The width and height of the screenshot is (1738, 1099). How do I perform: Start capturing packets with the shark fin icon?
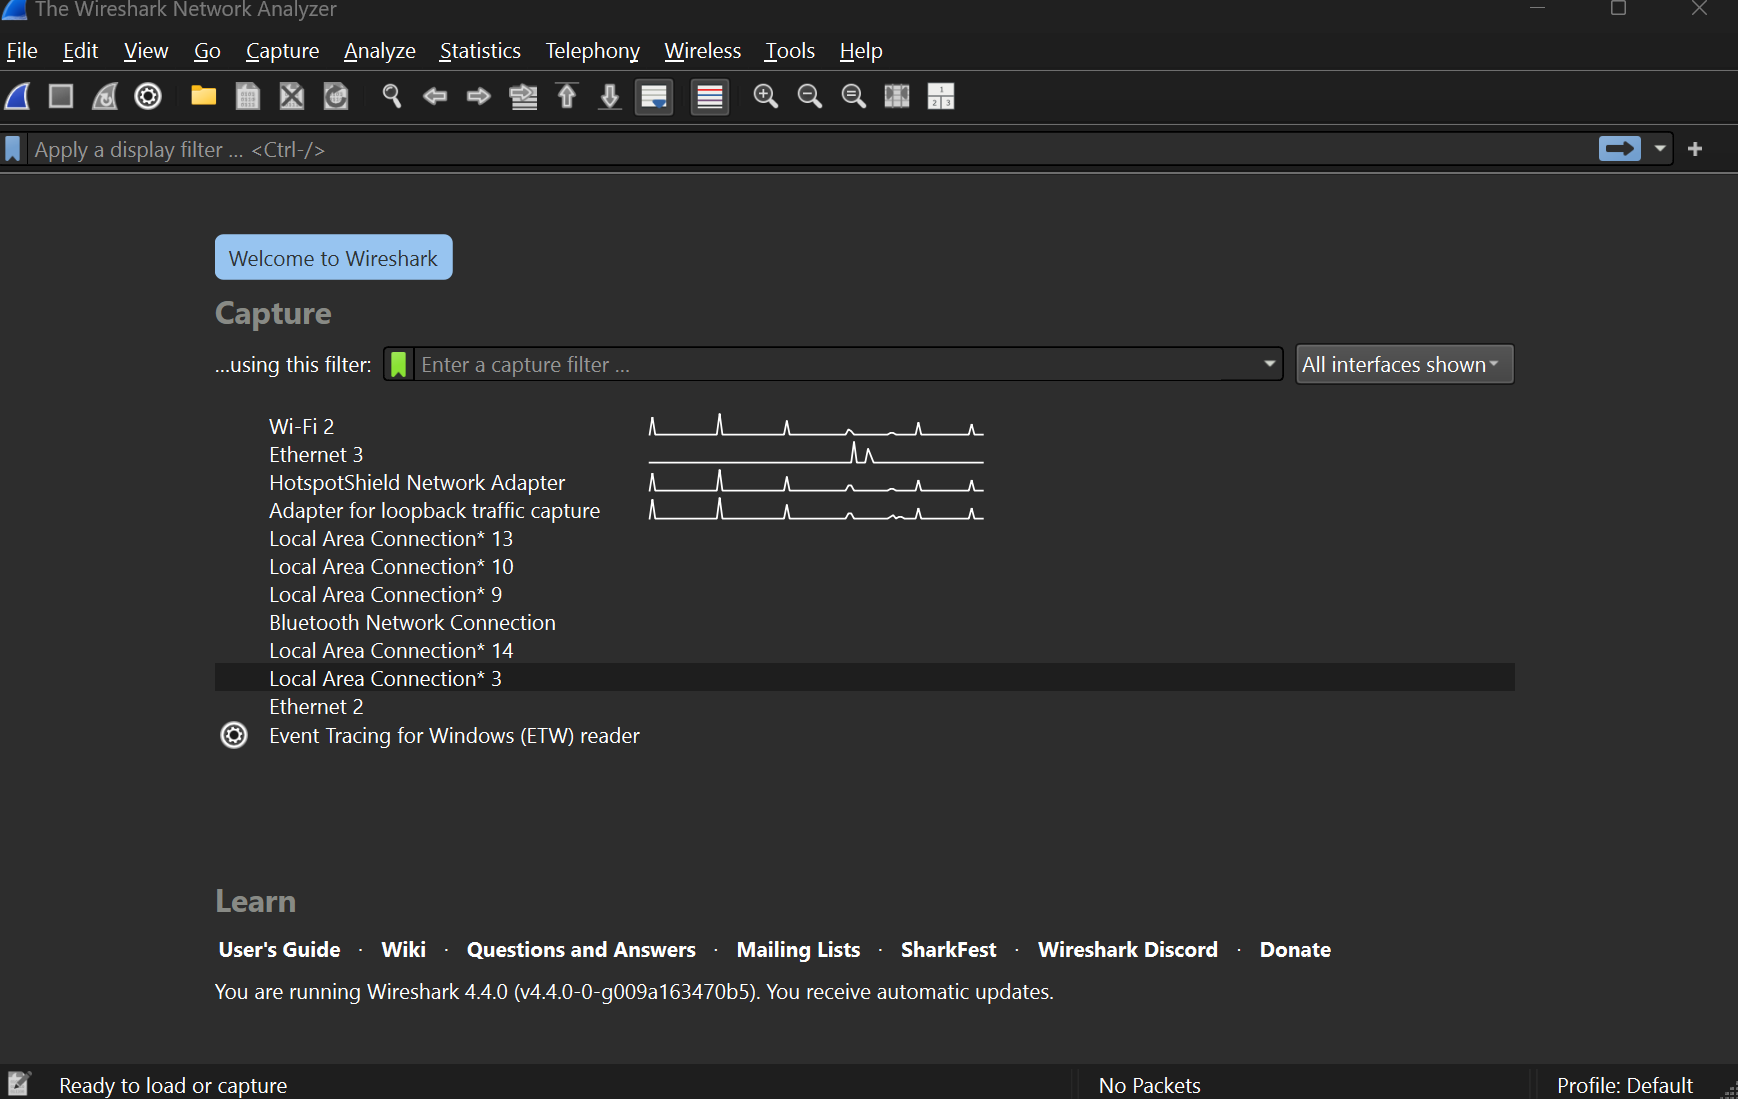point(18,96)
